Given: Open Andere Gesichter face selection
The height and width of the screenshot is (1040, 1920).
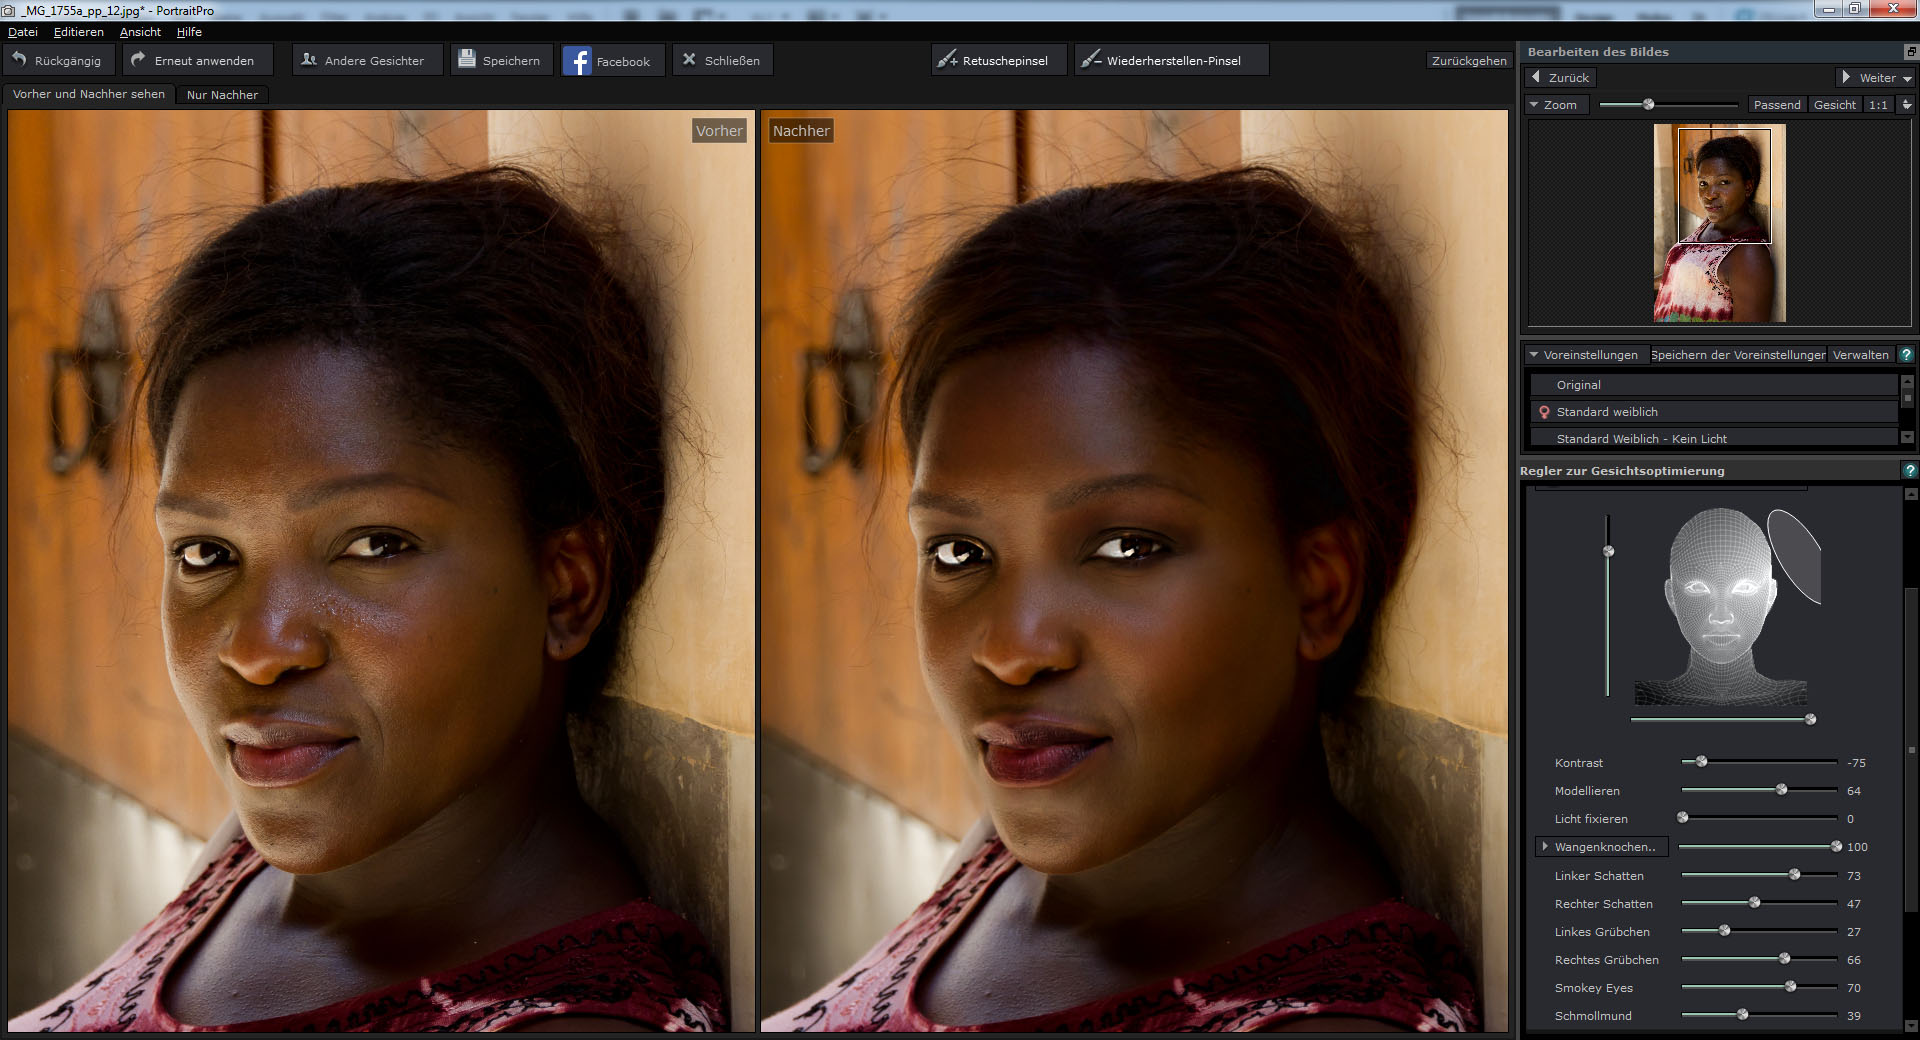Looking at the screenshot, I should click(367, 60).
